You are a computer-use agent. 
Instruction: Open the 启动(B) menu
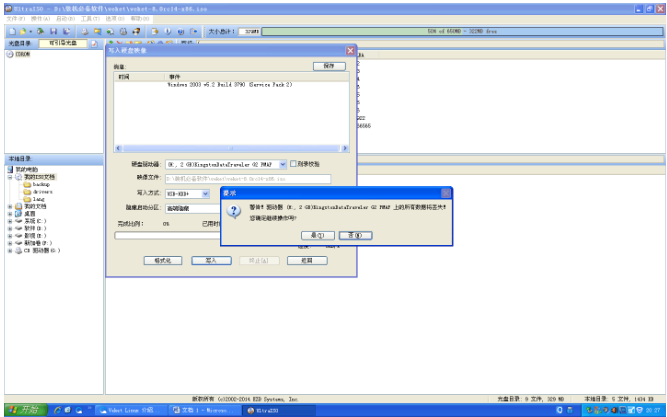[x=65, y=19]
